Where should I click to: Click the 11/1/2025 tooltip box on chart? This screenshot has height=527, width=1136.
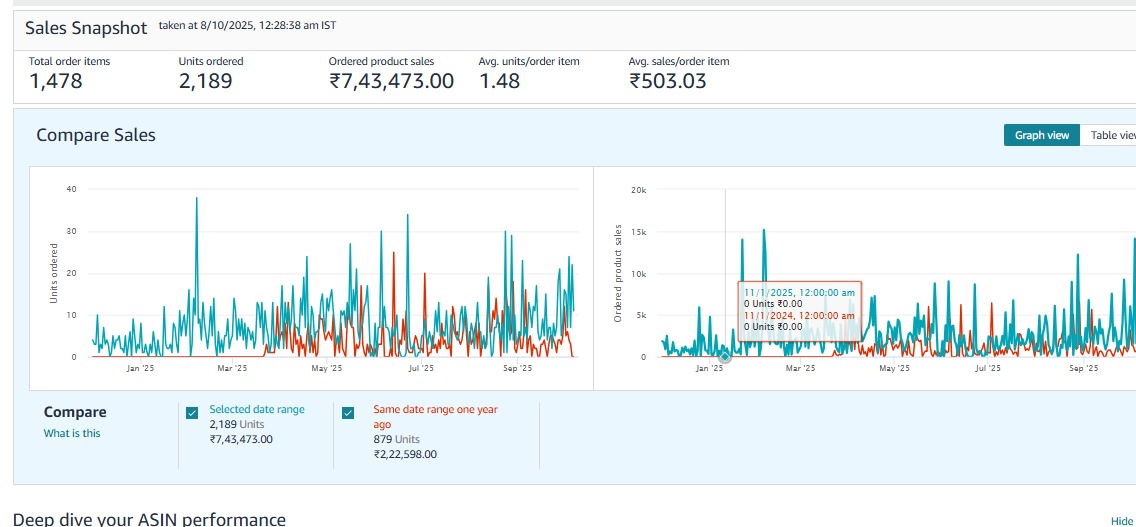(x=799, y=309)
